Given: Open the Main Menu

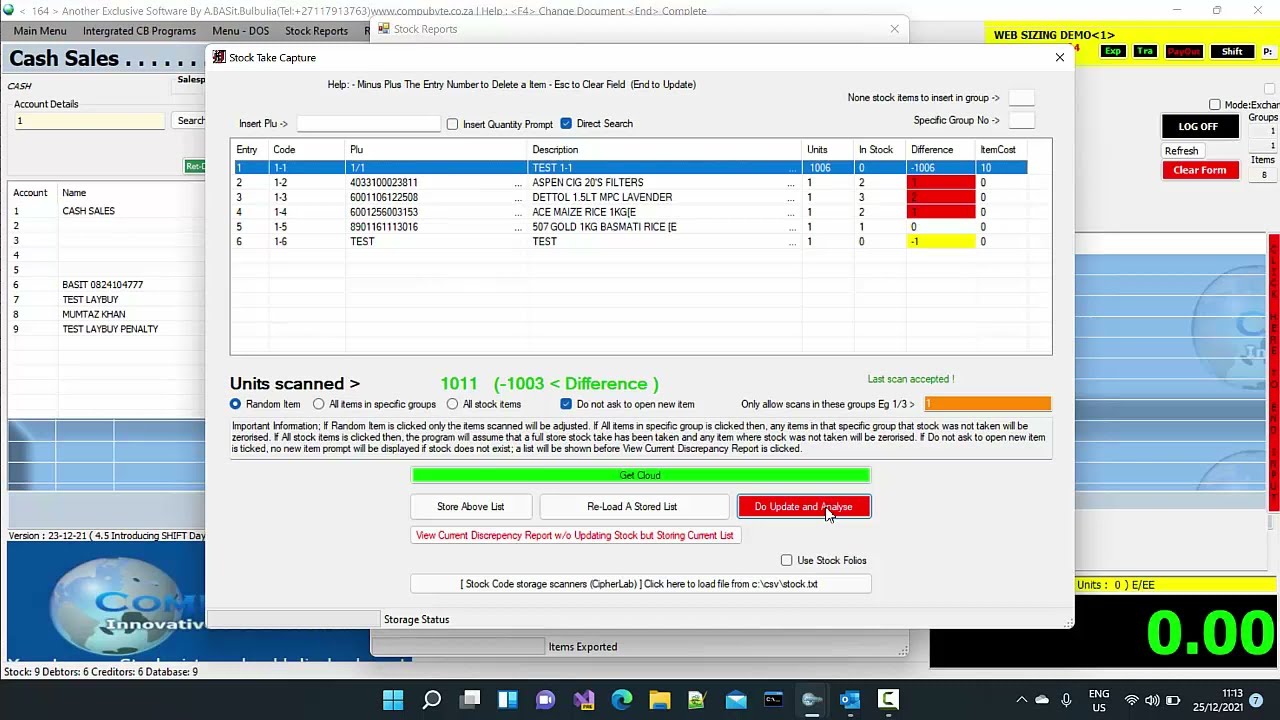Looking at the screenshot, I should 40,31.
